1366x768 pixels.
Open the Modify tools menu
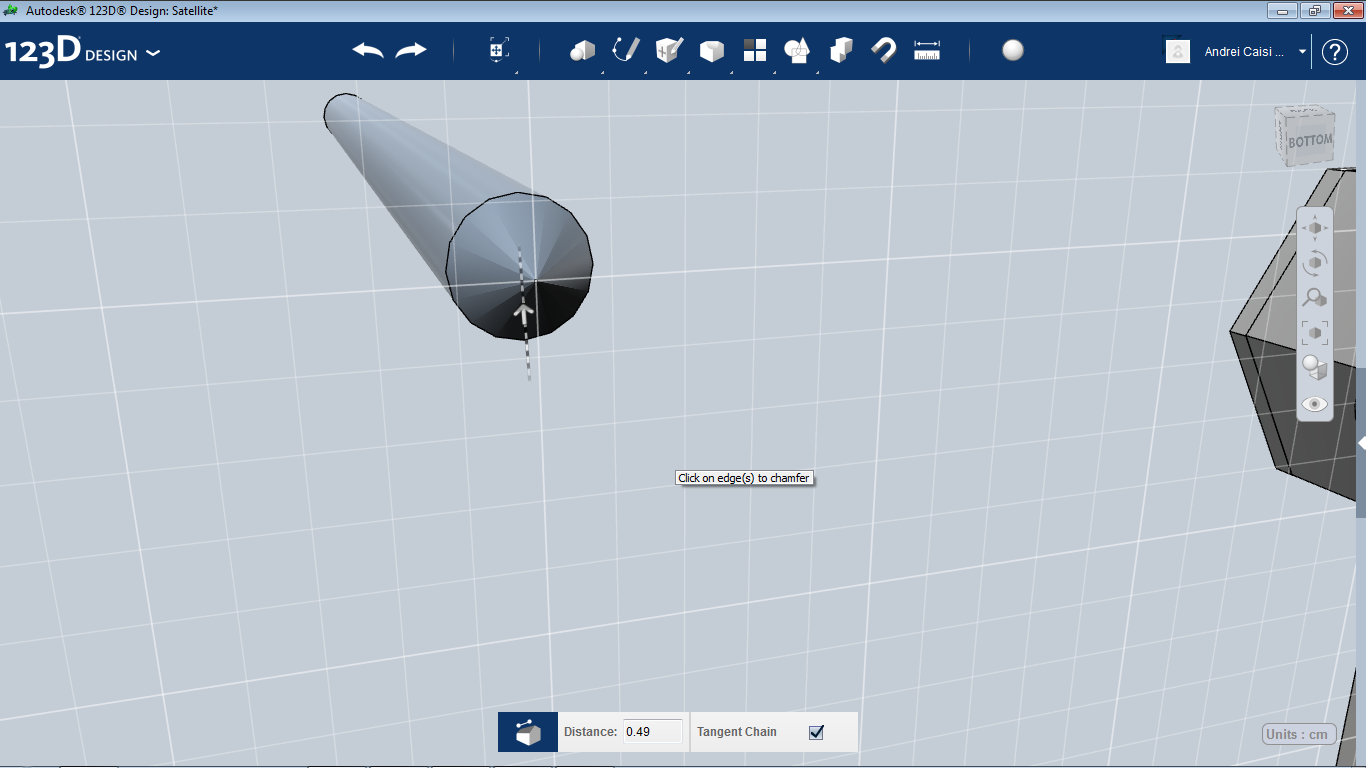pos(712,51)
